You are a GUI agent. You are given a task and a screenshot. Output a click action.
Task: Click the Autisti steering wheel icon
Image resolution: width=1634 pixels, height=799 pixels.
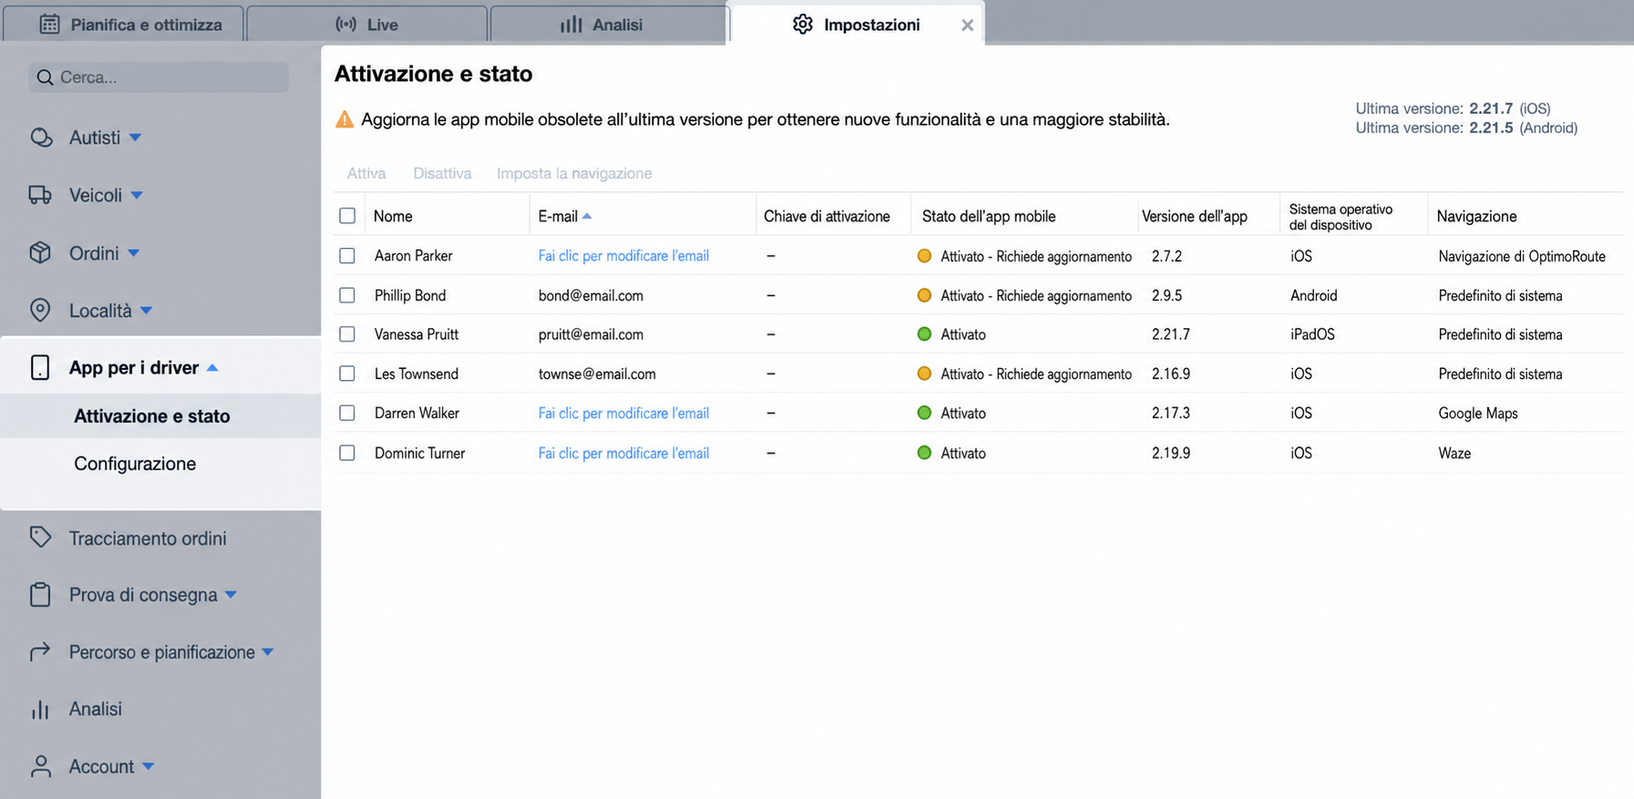41,138
